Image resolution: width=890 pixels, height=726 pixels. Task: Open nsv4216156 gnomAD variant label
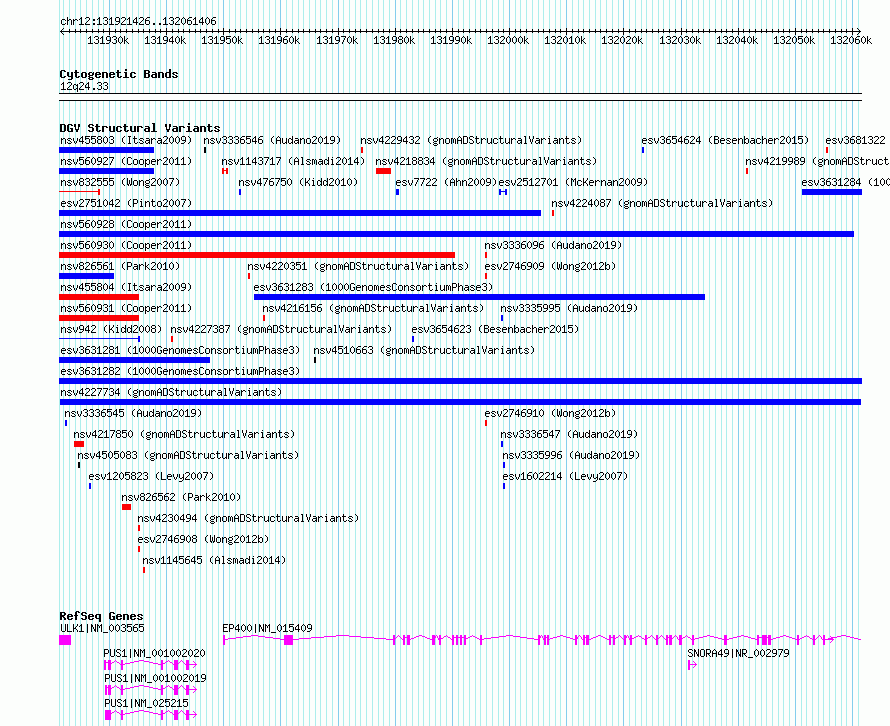click(x=373, y=308)
